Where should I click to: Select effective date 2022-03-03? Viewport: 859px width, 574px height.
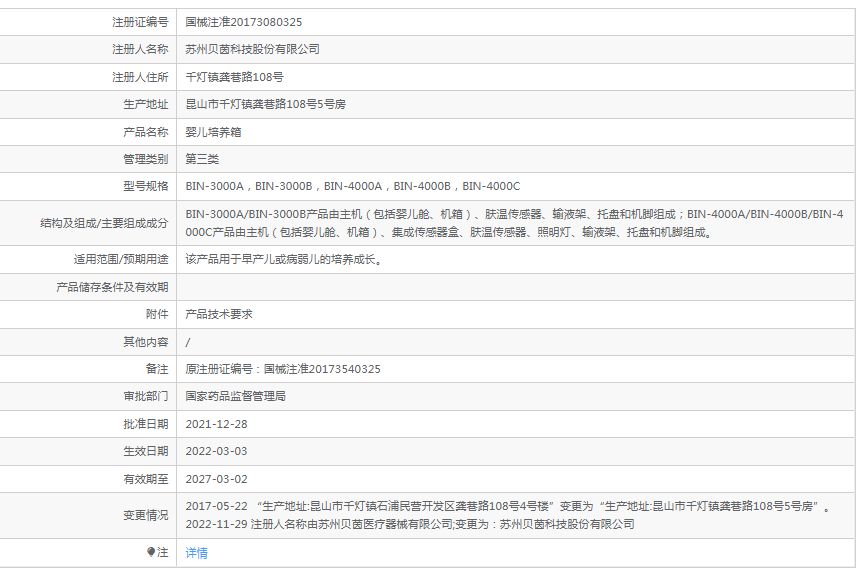pos(216,451)
